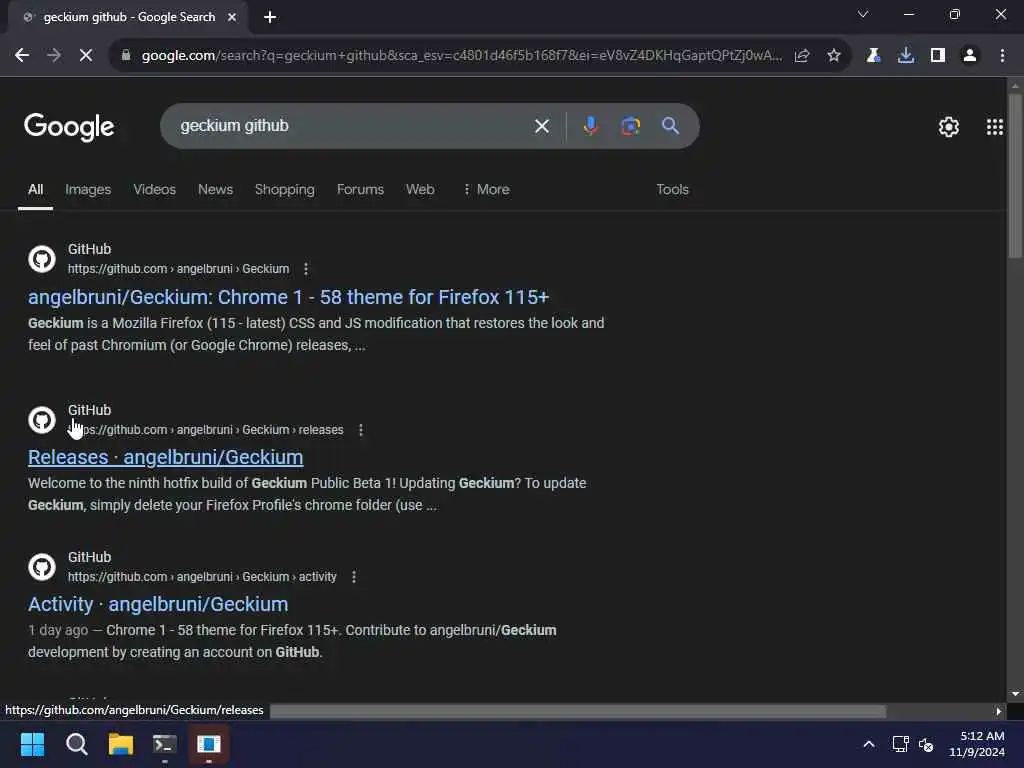Viewport: 1024px width, 768px height.
Task: Start voice search with microphone
Action: [x=590, y=126]
